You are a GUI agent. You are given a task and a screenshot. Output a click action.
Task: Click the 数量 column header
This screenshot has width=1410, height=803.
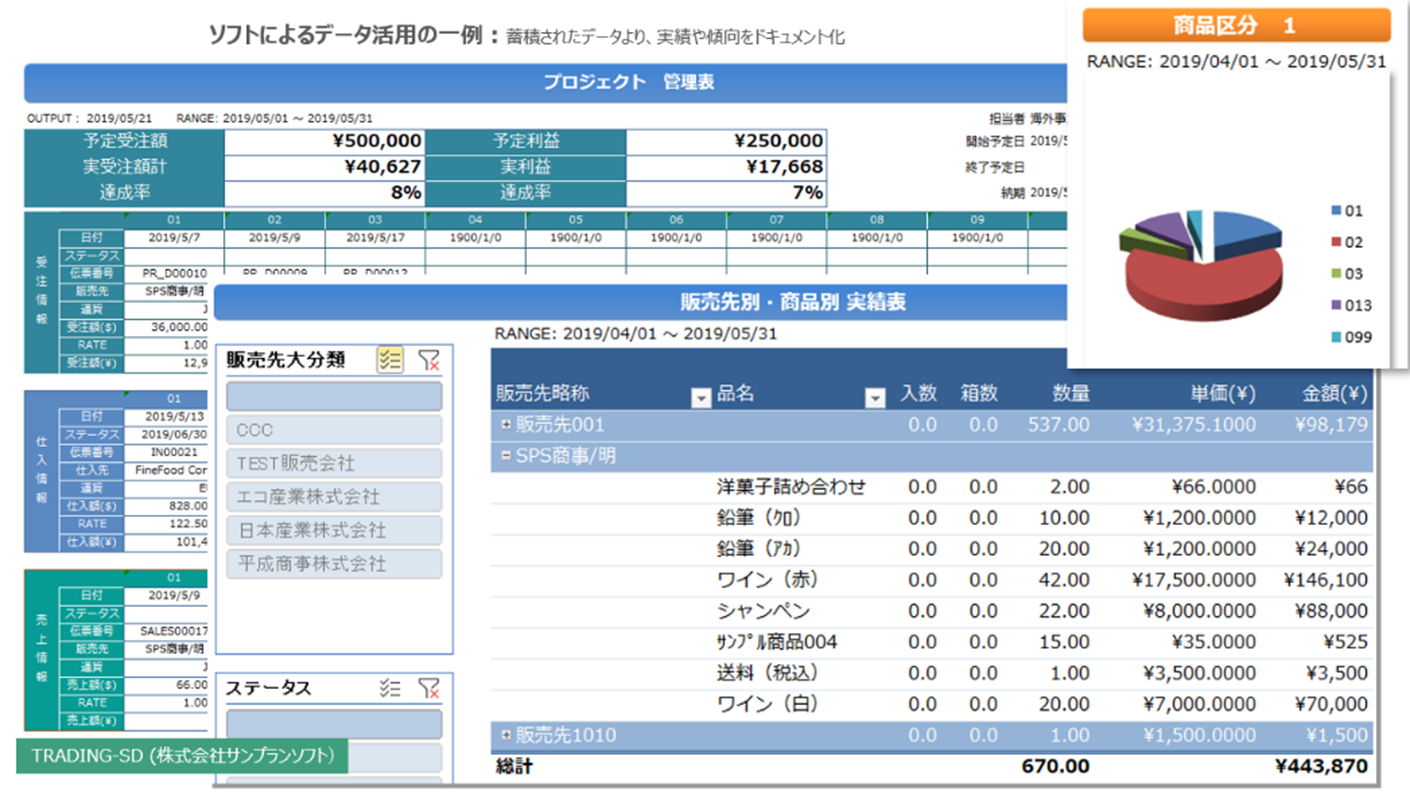[x=1071, y=395]
